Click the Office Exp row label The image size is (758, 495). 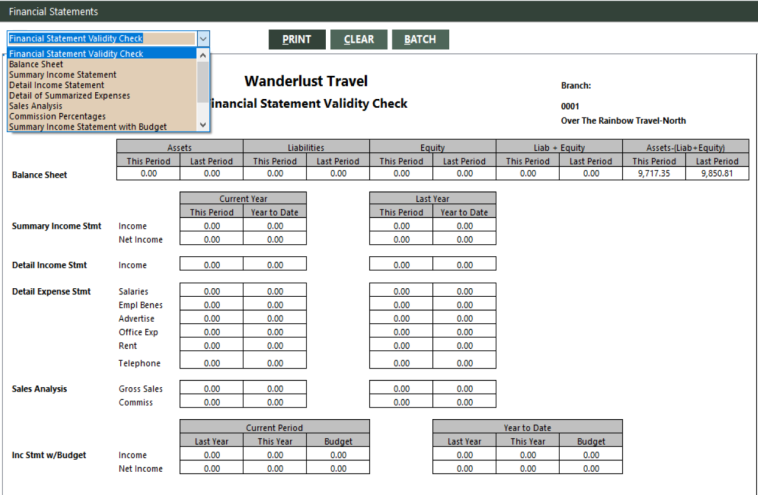coord(138,332)
